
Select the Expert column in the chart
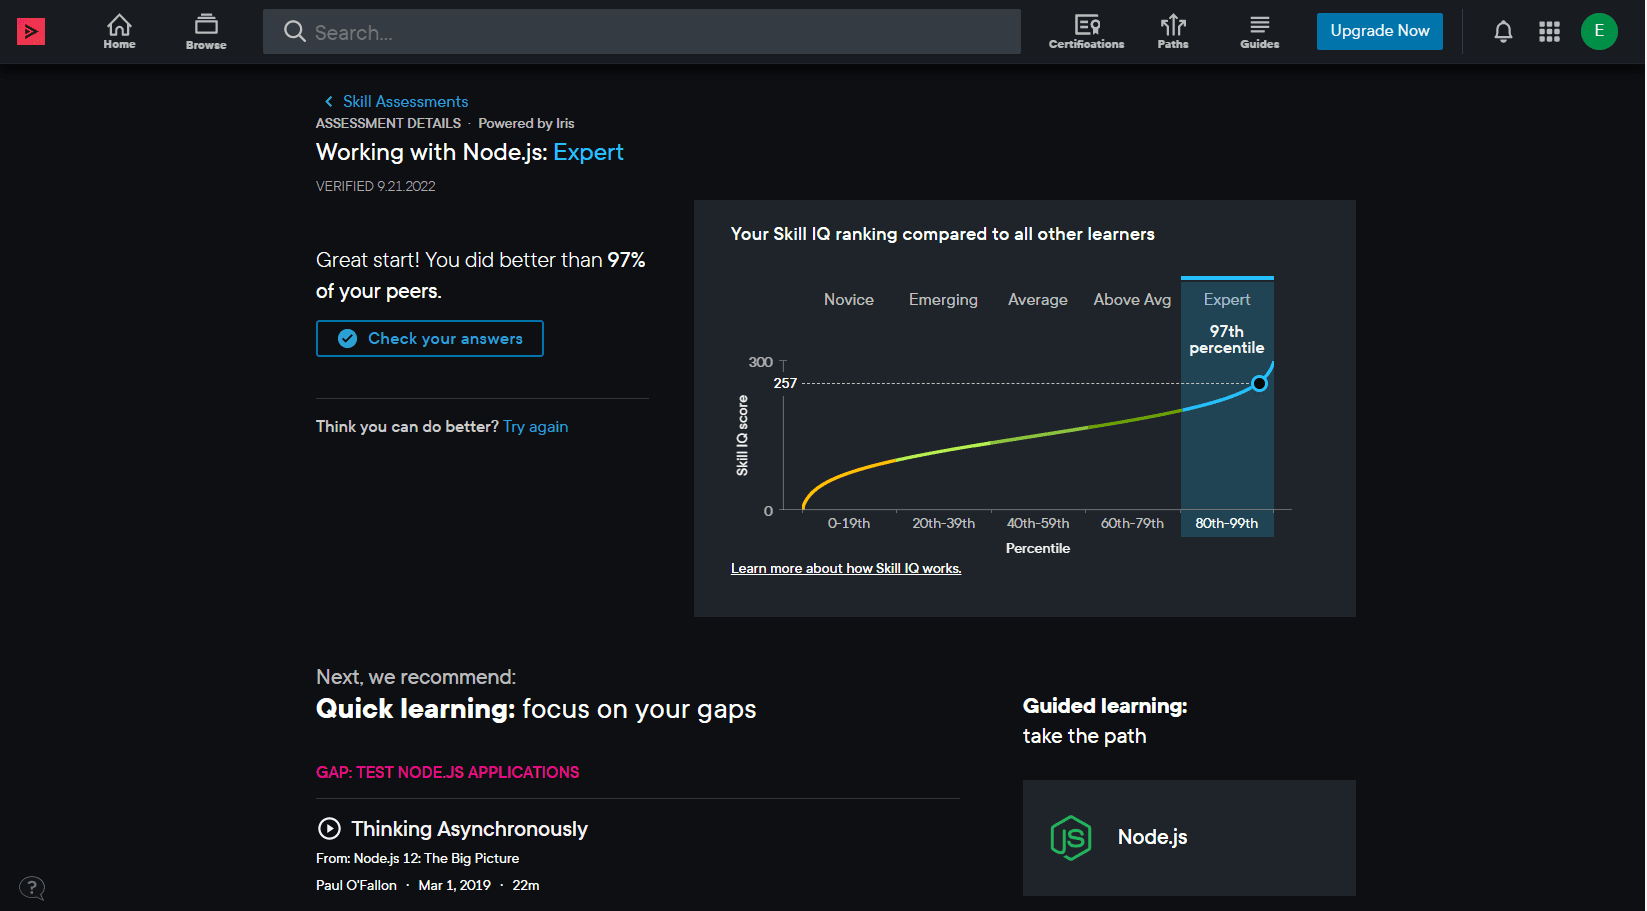pos(1227,407)
